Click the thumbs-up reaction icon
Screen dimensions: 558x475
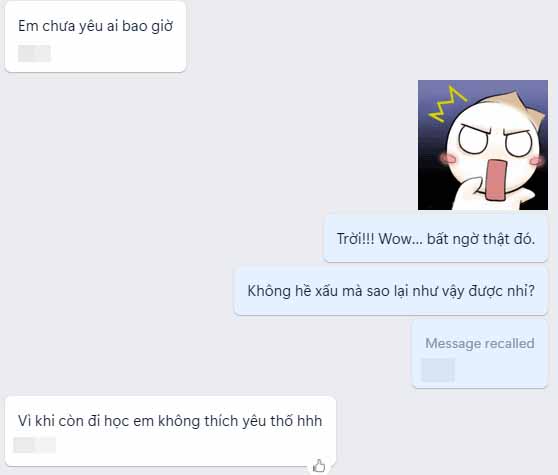(319, 465)
